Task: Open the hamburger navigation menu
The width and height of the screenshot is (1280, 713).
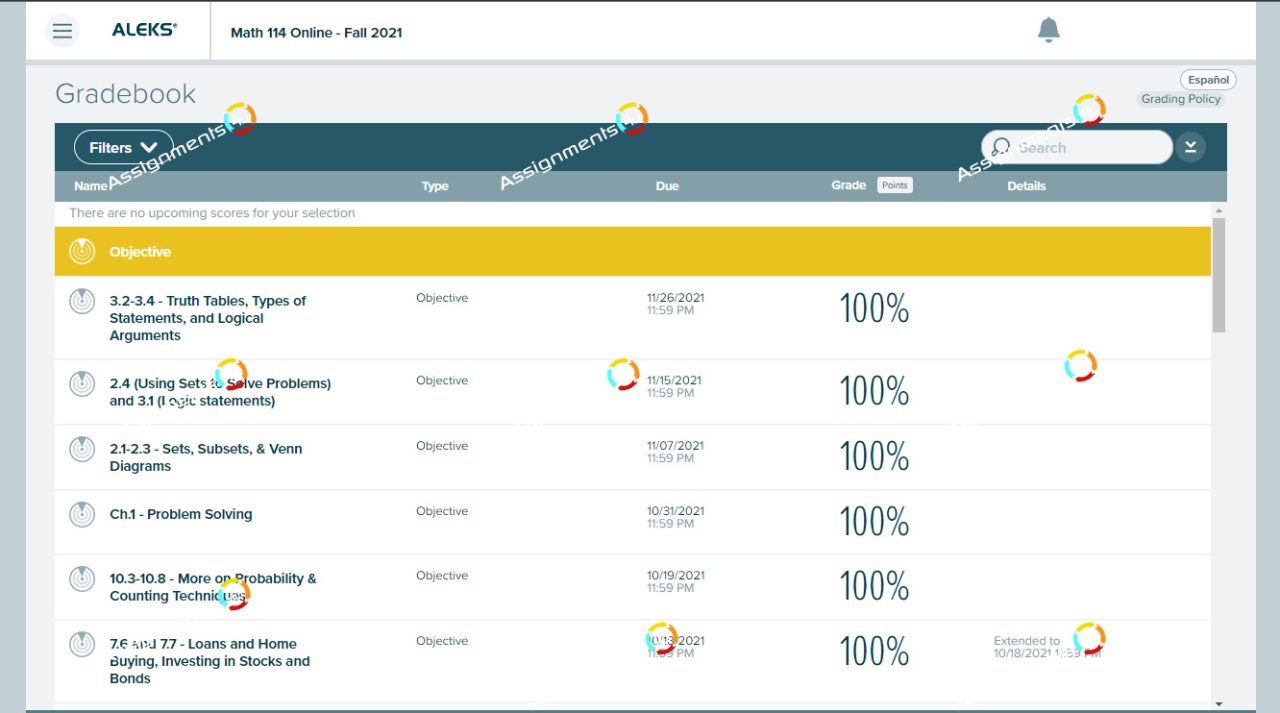Action: (62, 31)
